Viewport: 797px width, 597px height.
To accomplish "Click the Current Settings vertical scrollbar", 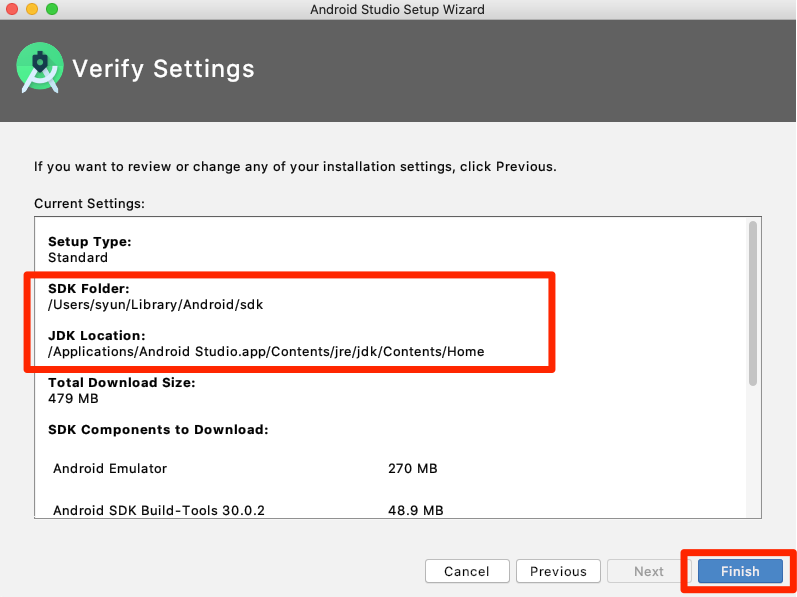I will click(x=753, y=303).
